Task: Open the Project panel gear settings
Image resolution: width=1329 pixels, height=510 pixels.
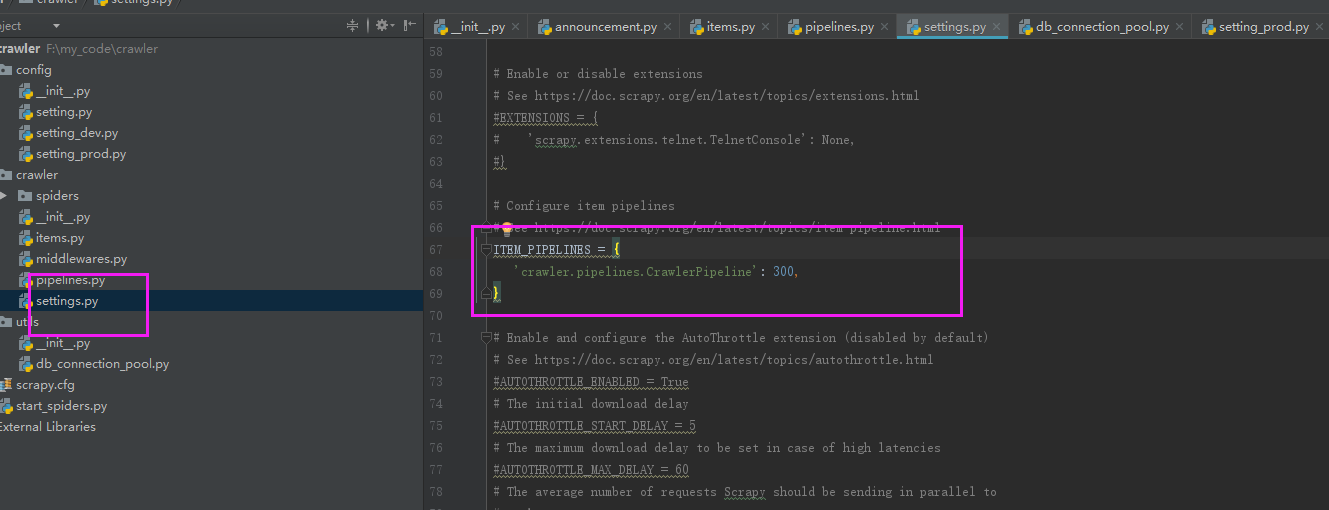Action: [384, 26]
